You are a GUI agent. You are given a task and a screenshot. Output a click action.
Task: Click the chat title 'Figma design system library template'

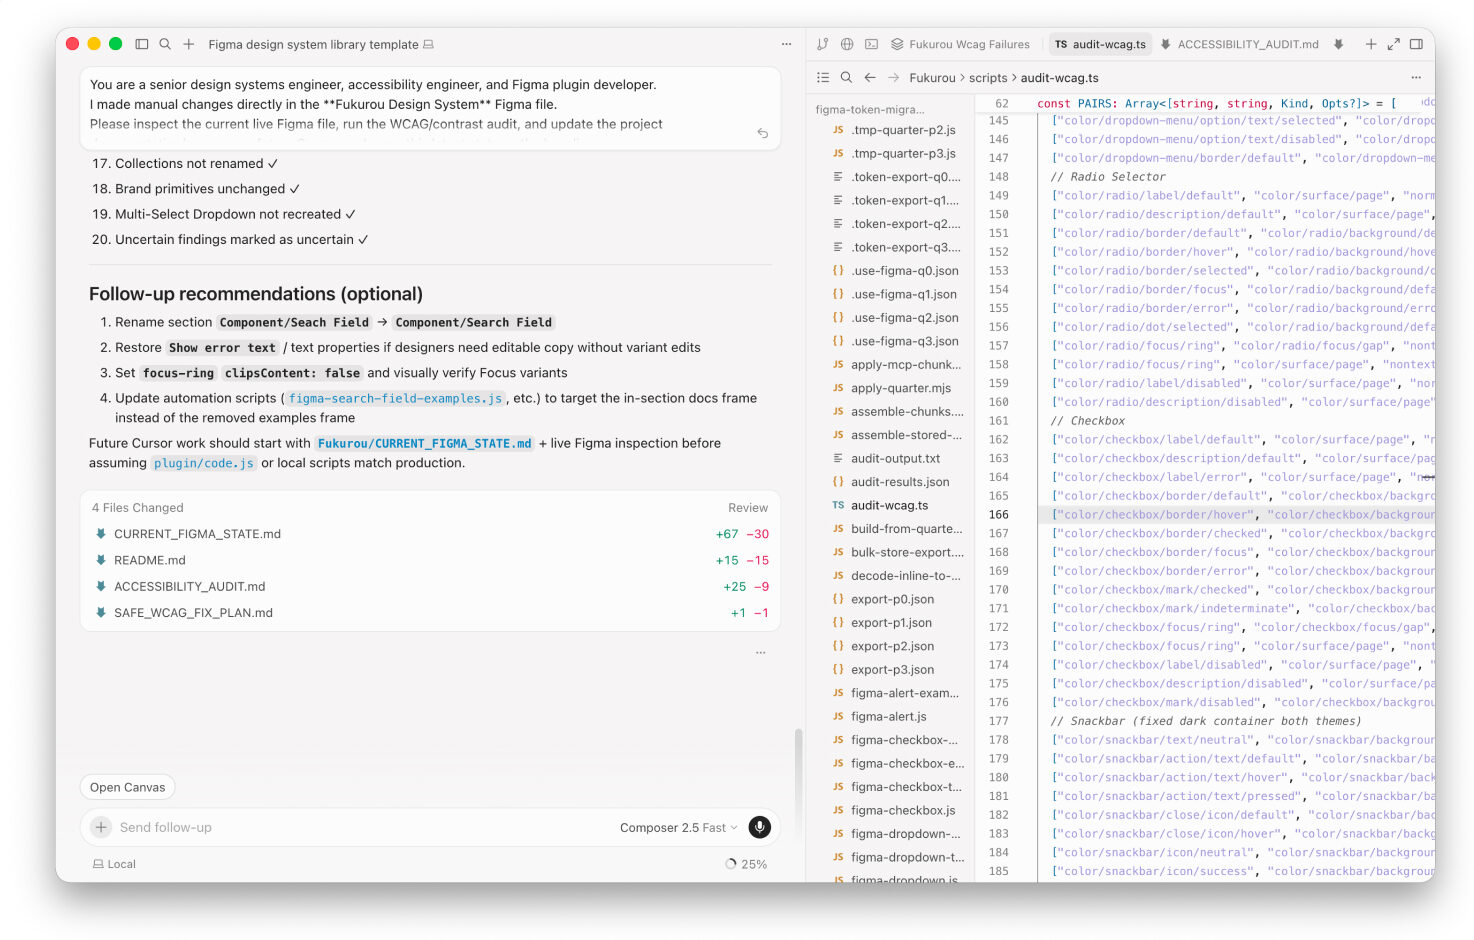[x=313, y=44]
